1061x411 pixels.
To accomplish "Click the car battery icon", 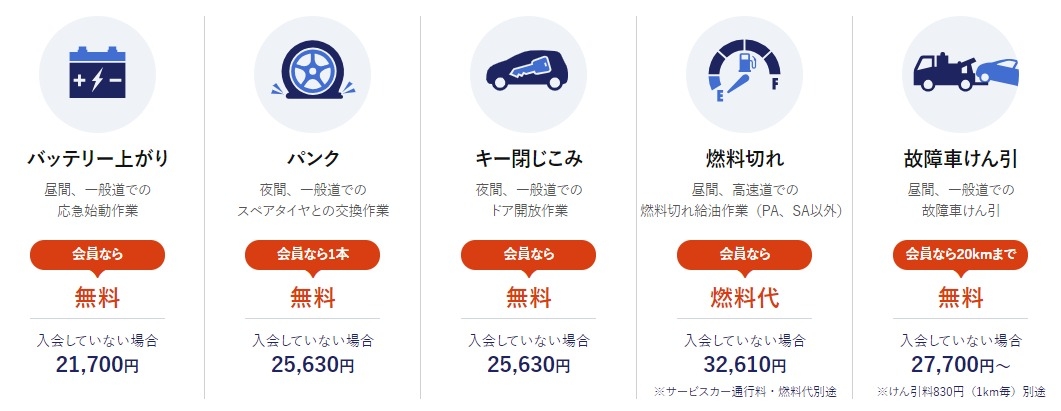I will pyautogui.click(x=97, y=72).
